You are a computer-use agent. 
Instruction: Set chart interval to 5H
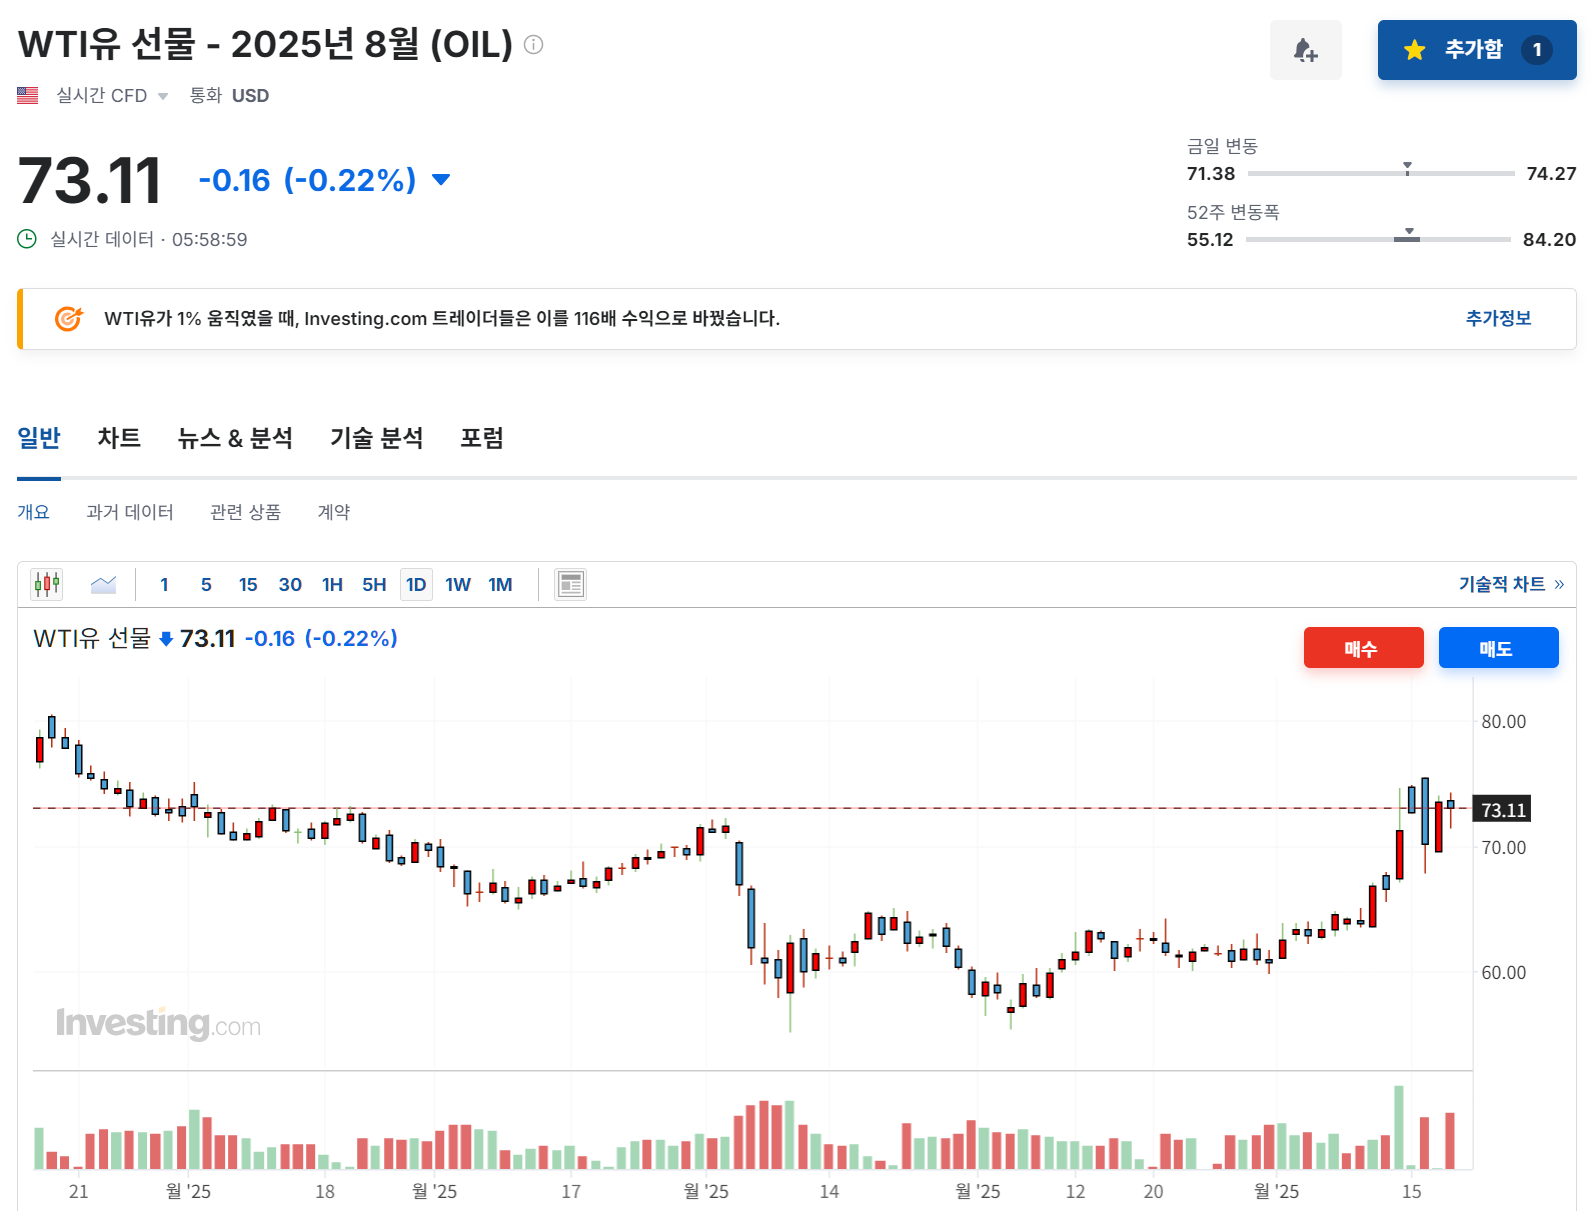[x=374, y=584]
